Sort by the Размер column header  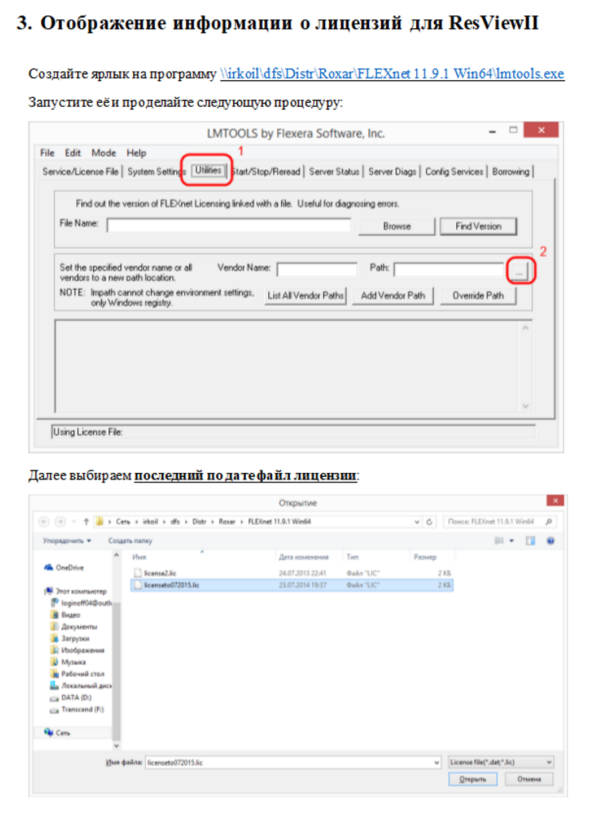425,557
